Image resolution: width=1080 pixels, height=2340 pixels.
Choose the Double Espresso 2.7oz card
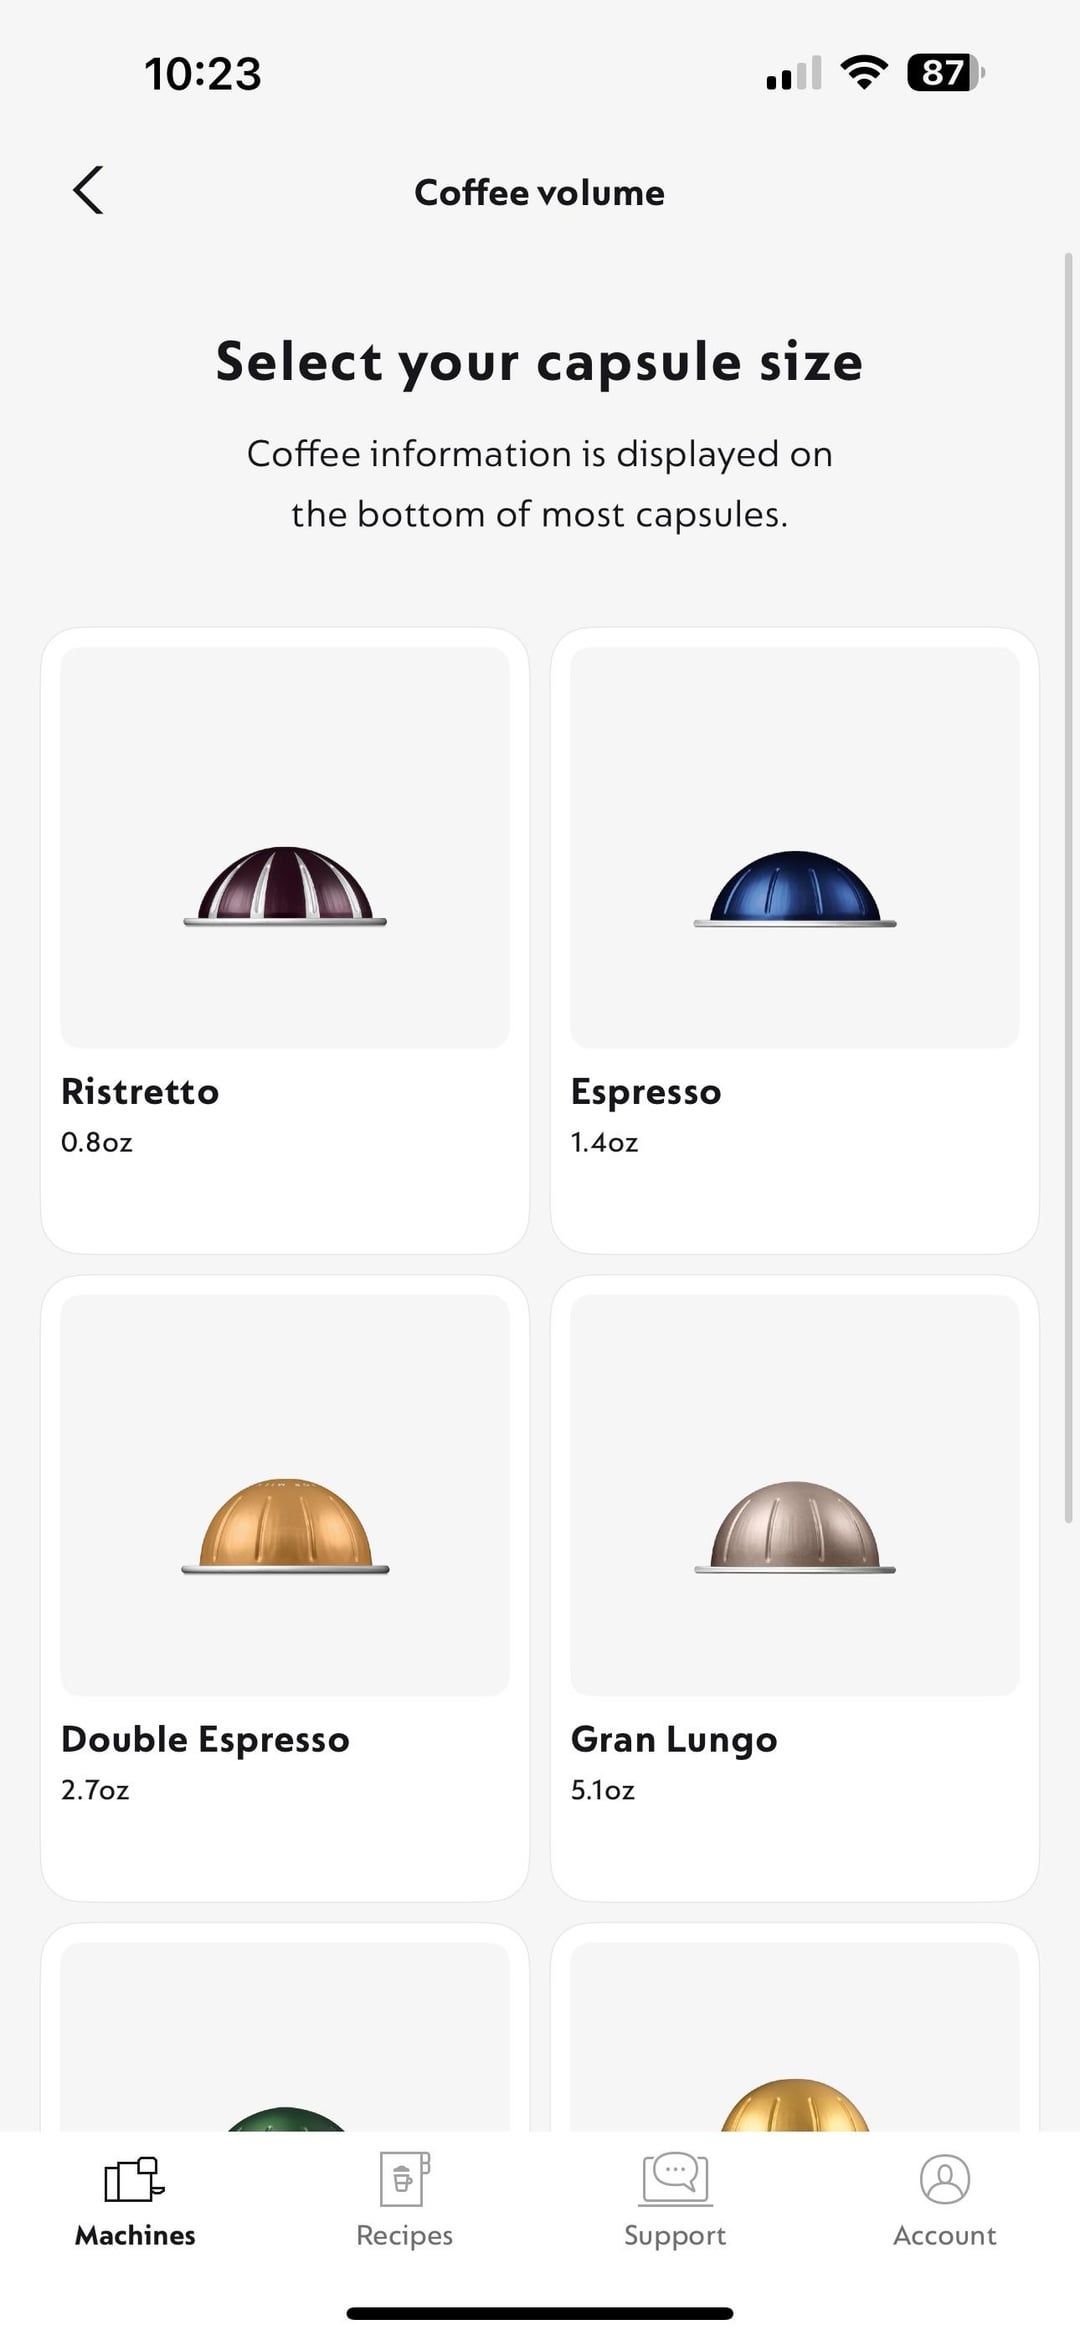(285, 1588)
